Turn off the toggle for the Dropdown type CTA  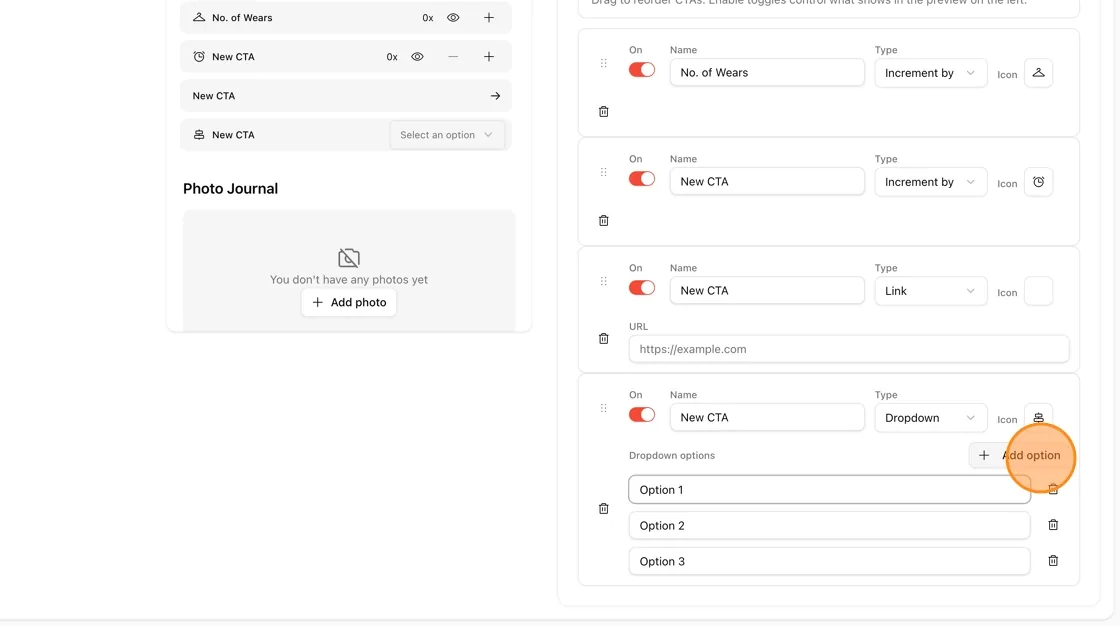(641, 414)
